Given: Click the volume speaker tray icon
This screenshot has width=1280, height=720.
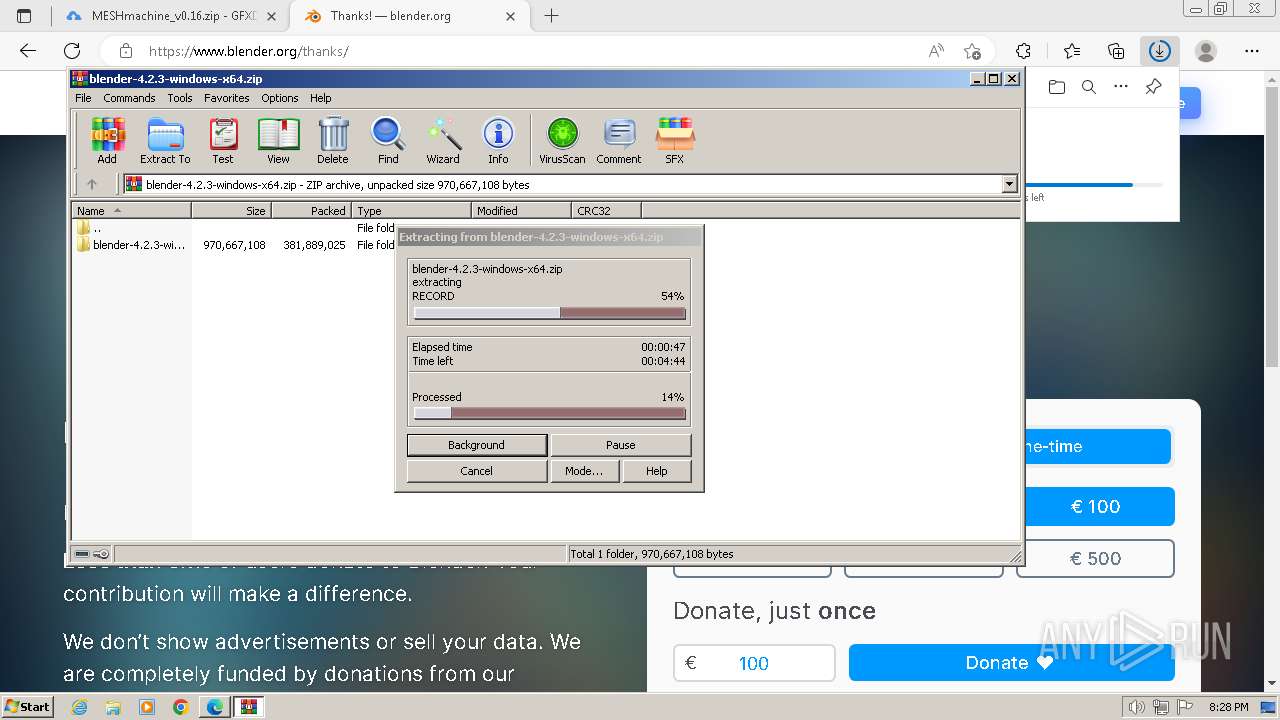Looking at the screenshot, I should coord(1135,707).
